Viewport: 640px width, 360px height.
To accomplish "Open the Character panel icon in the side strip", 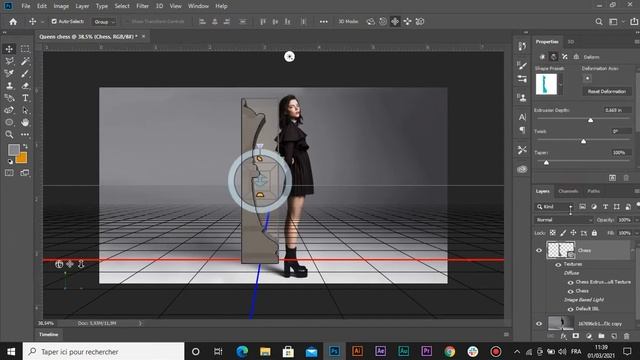I will 522,117.
